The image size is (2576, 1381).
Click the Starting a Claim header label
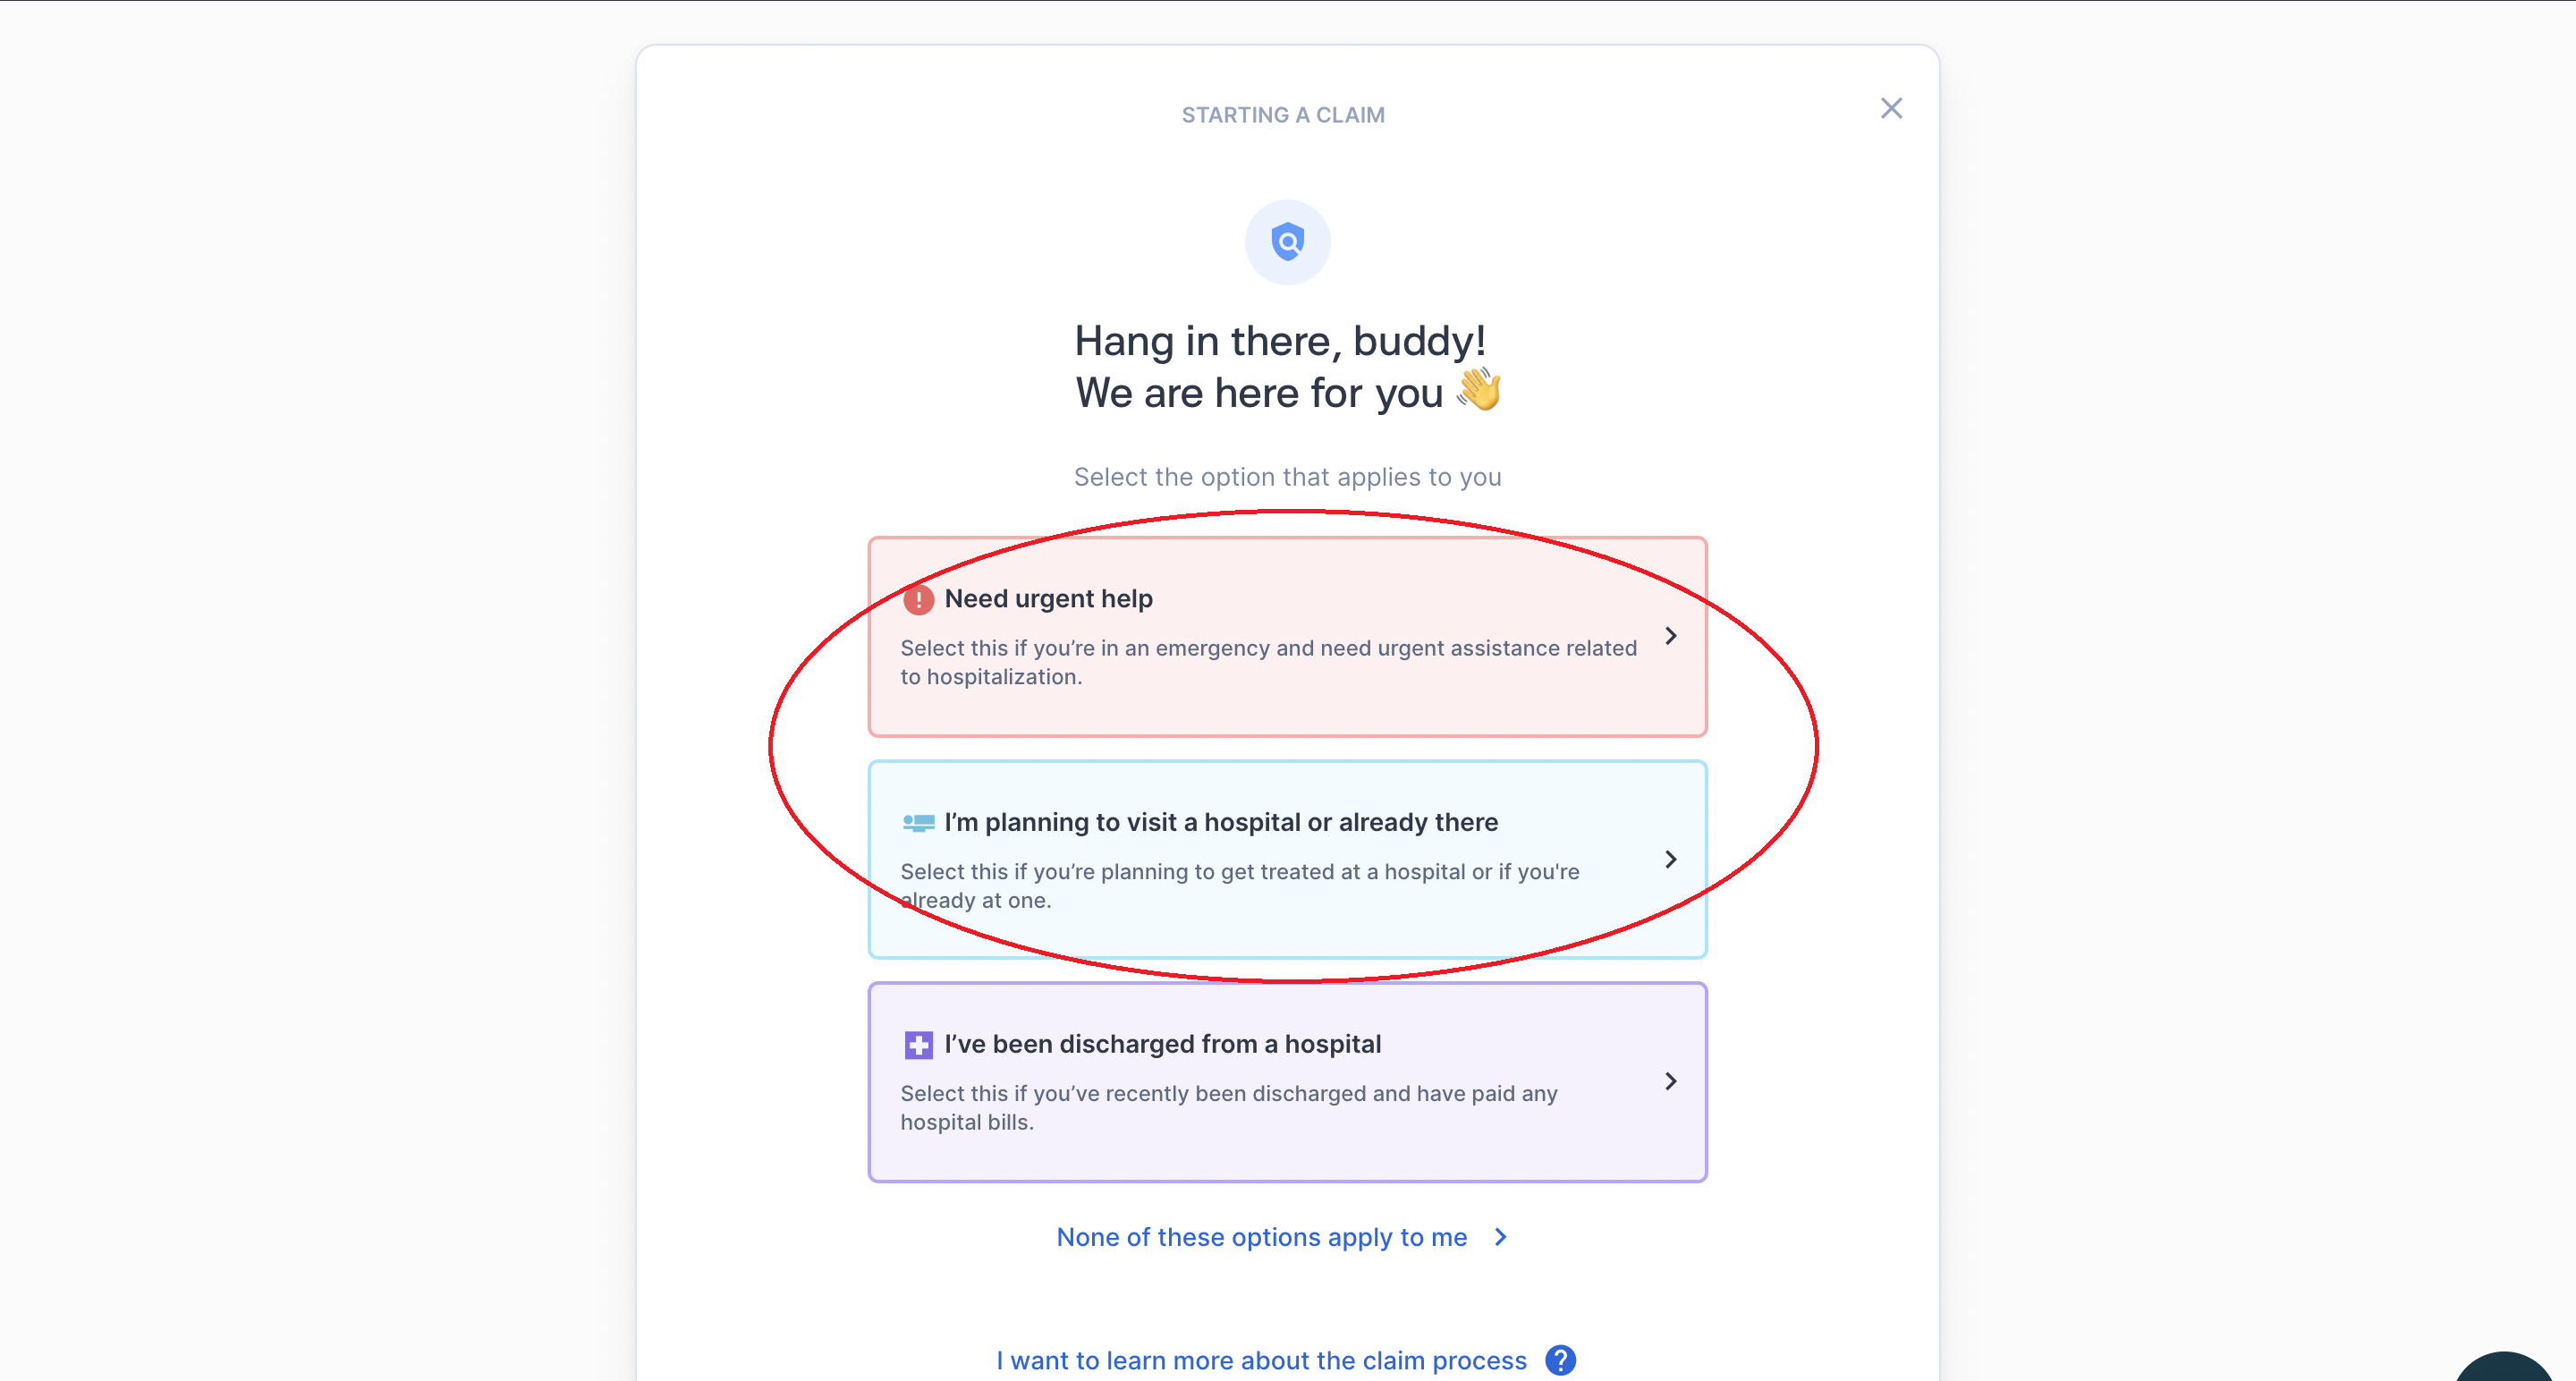1283,115
